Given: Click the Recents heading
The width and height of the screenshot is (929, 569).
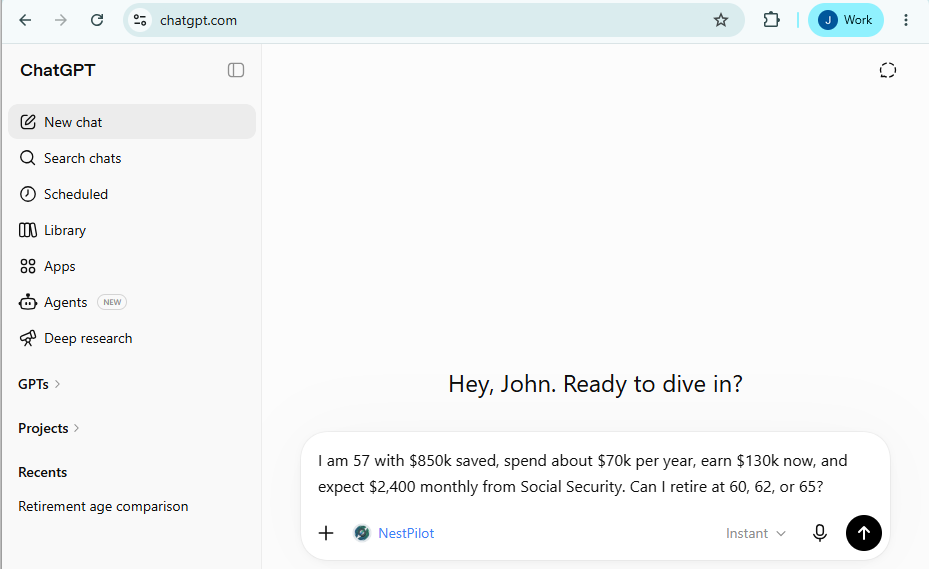Looking at the screenshot, I should [x=43, y=472].
